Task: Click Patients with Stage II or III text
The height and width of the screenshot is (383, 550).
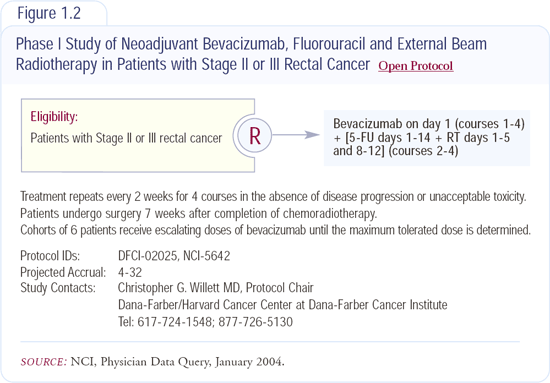Action: [126, 138]
